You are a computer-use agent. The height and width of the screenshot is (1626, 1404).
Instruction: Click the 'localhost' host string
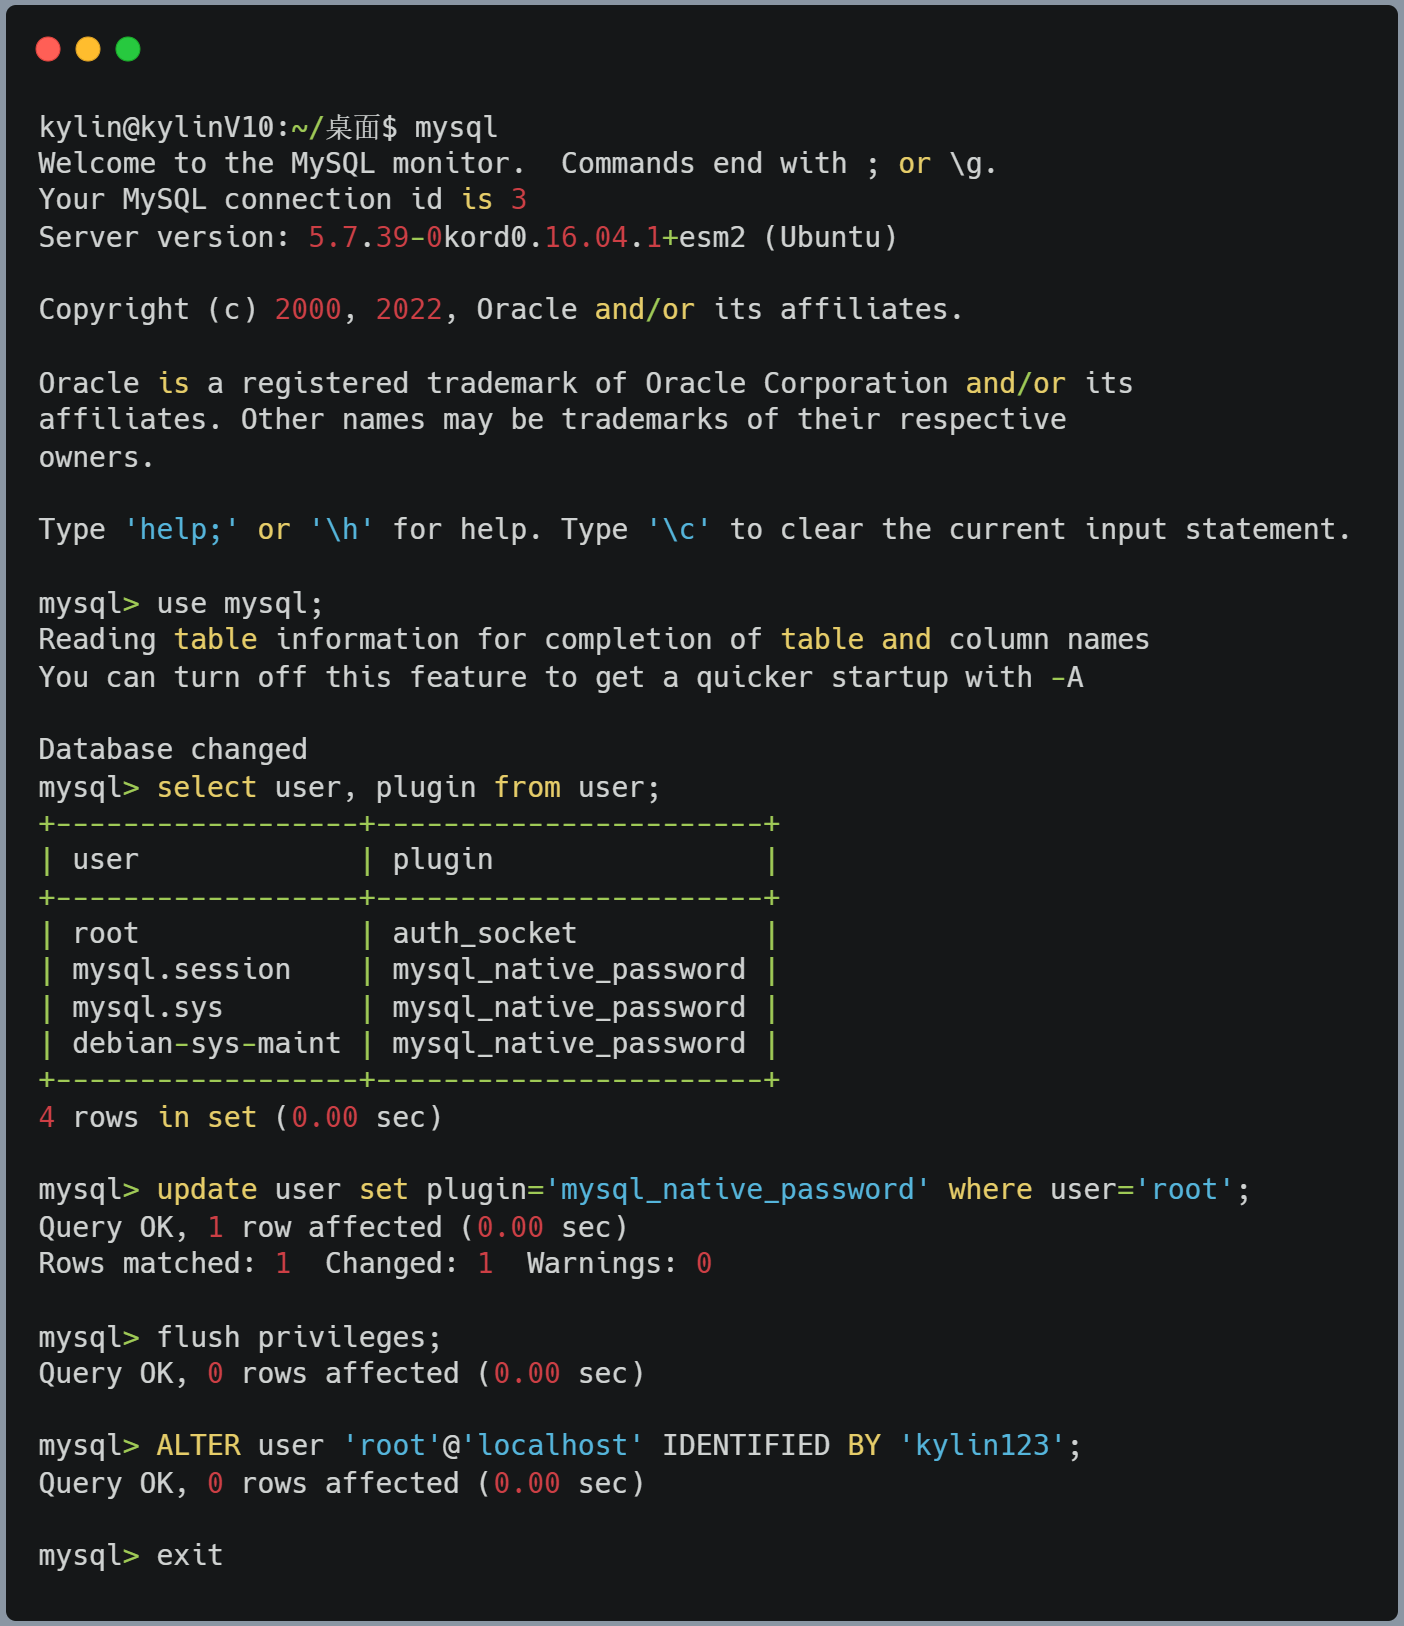tap(553, 1445)
